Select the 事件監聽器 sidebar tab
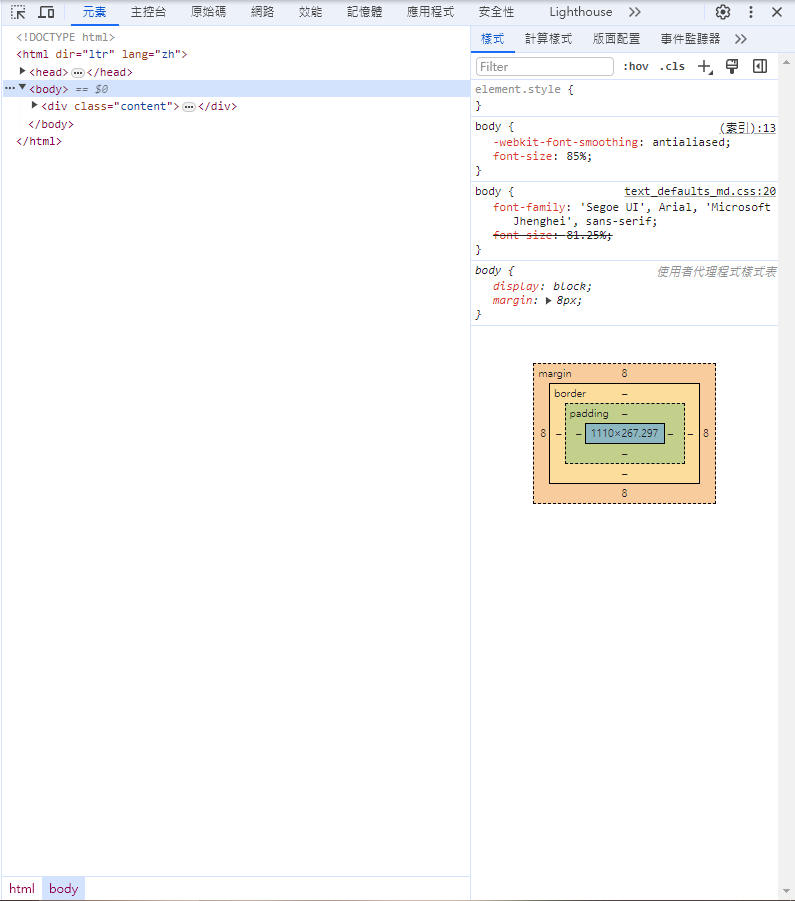Viewport: 795px width, 901px height. [x=690, y=39]
